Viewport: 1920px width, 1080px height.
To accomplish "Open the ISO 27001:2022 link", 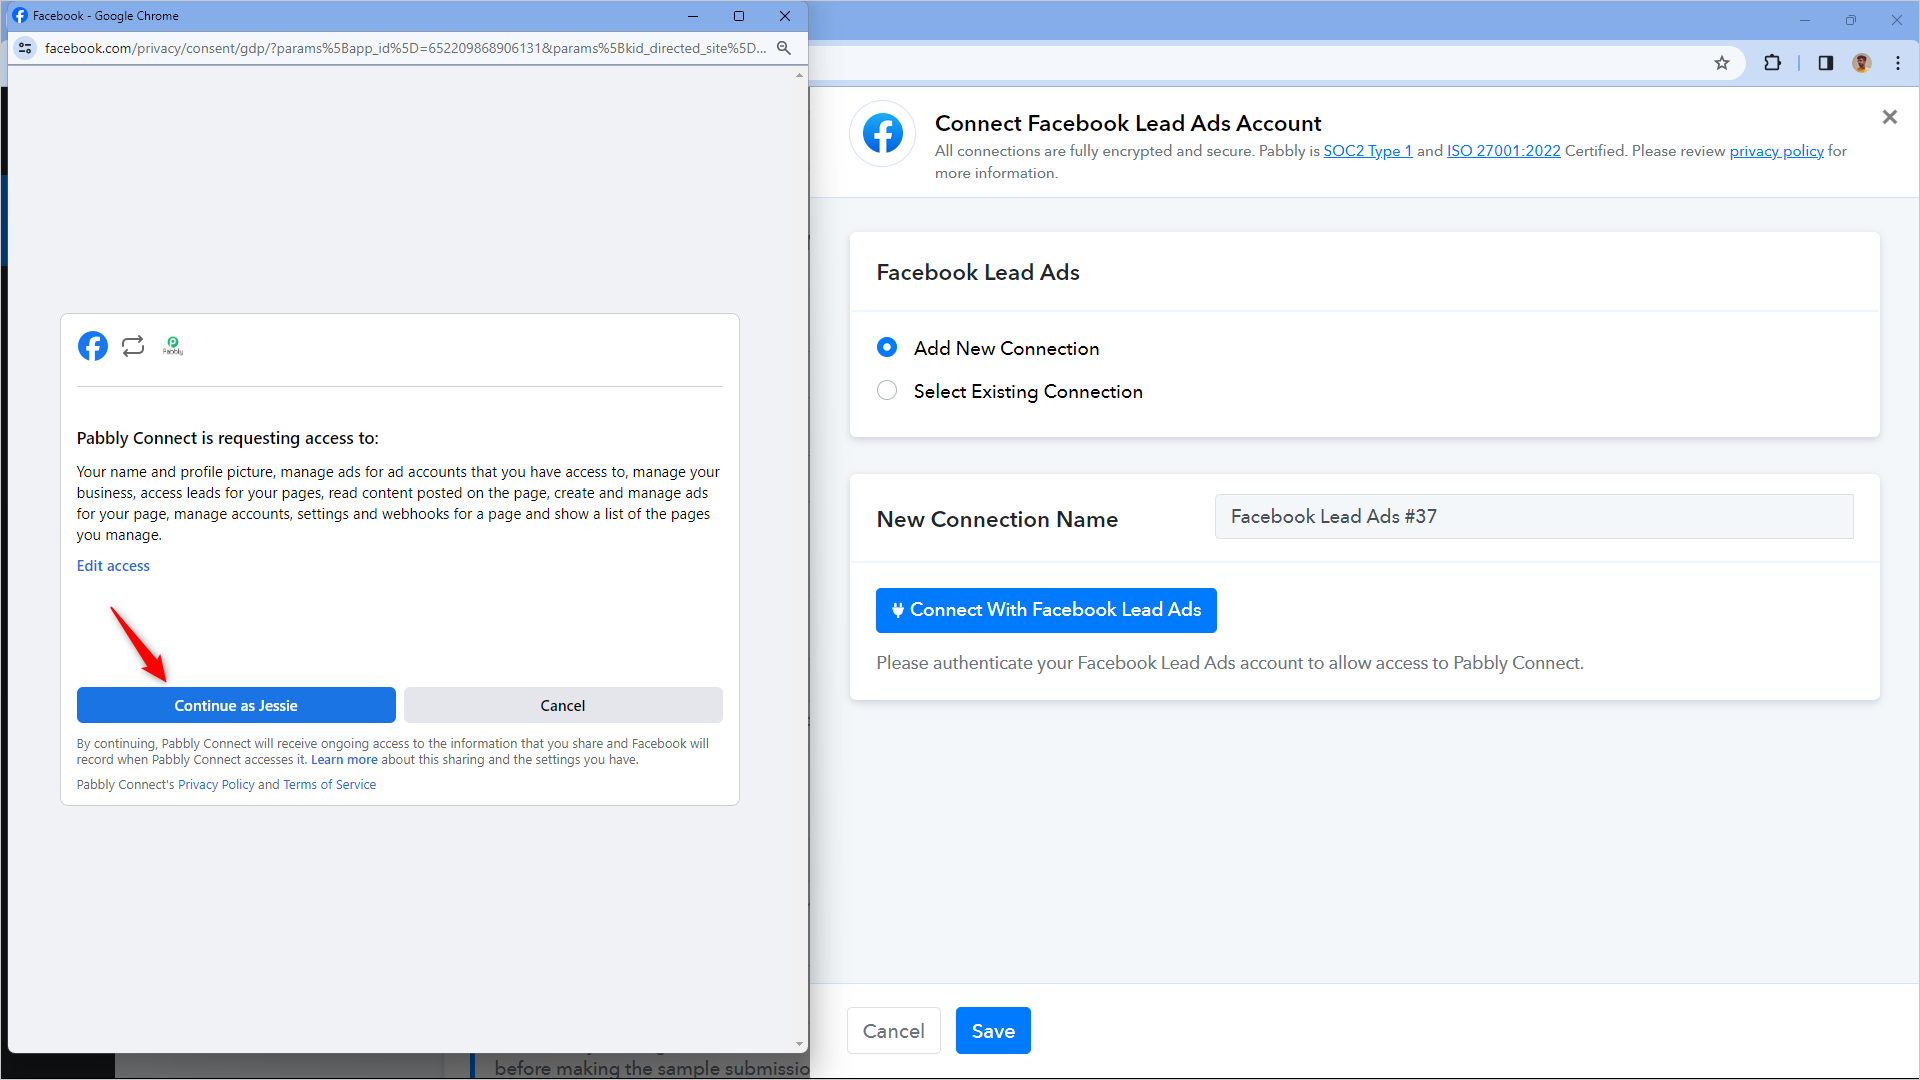I will pos(1504,151).
